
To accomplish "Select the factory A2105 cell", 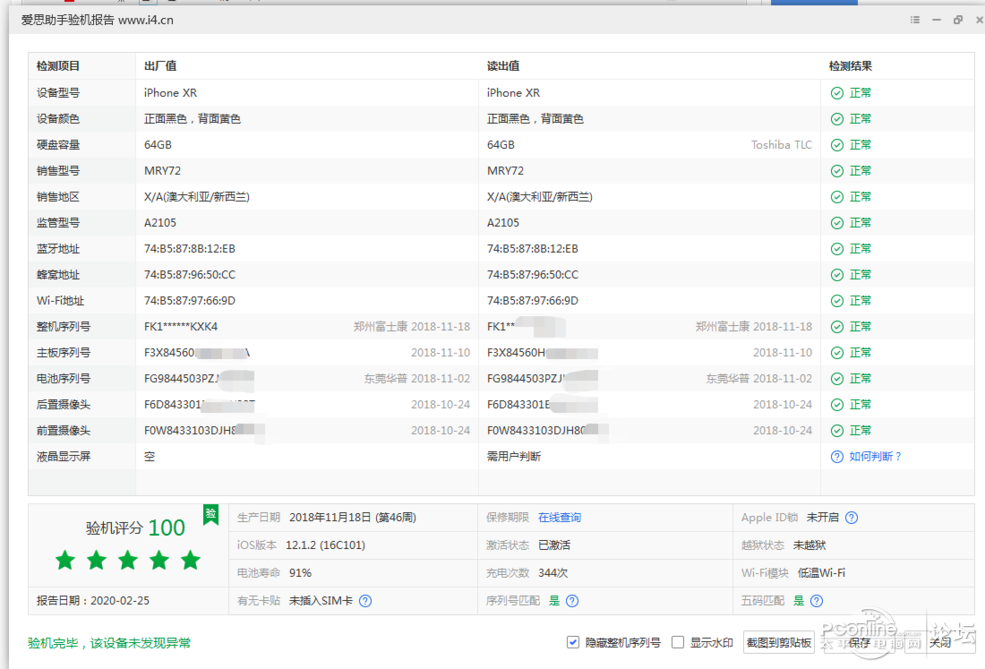I will click(160, 223).
